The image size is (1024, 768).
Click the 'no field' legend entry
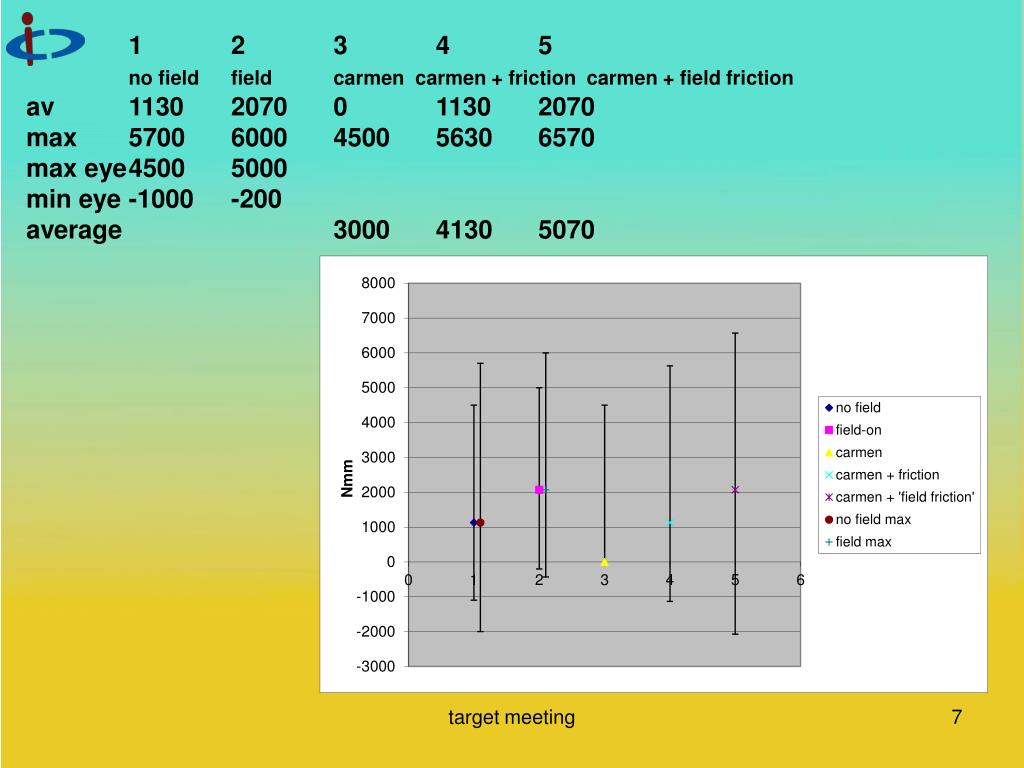point(852,408)
